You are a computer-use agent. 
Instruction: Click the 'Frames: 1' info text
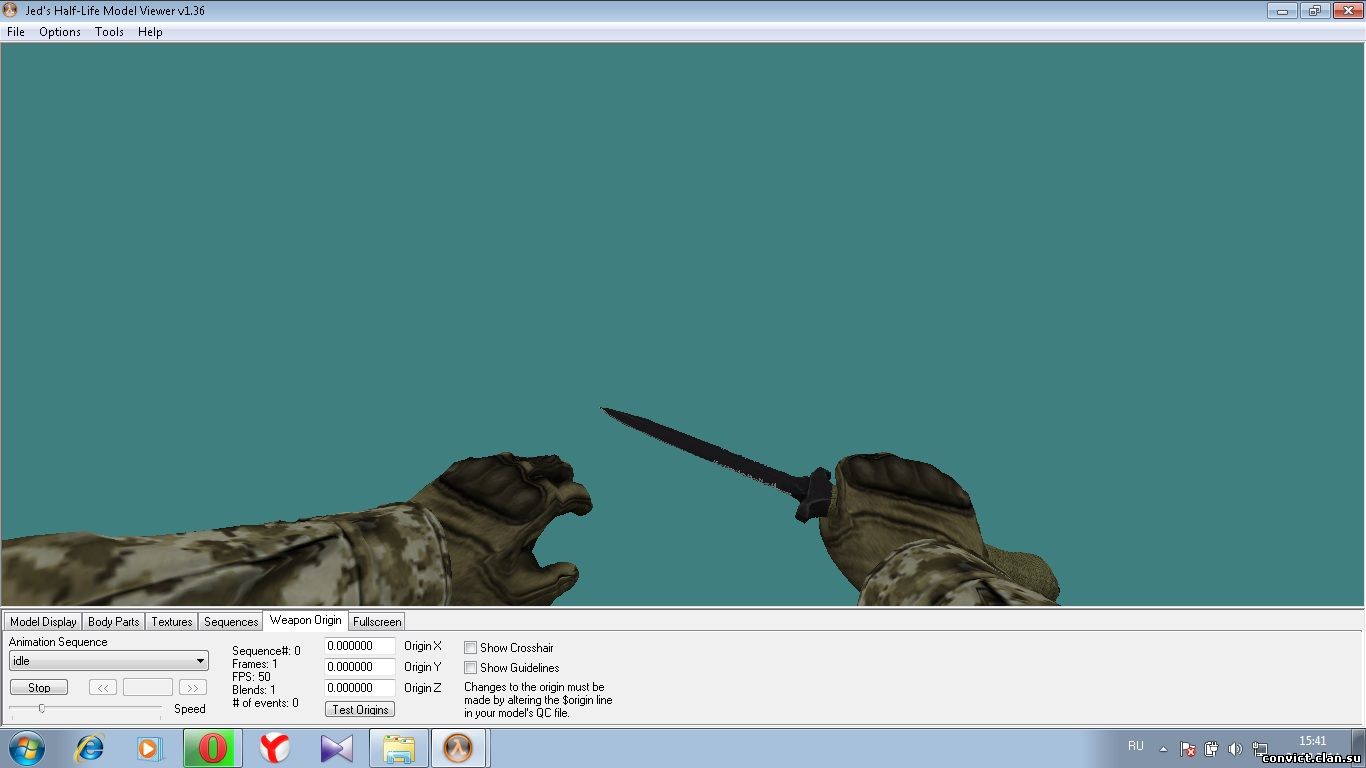tap(255, 664)
